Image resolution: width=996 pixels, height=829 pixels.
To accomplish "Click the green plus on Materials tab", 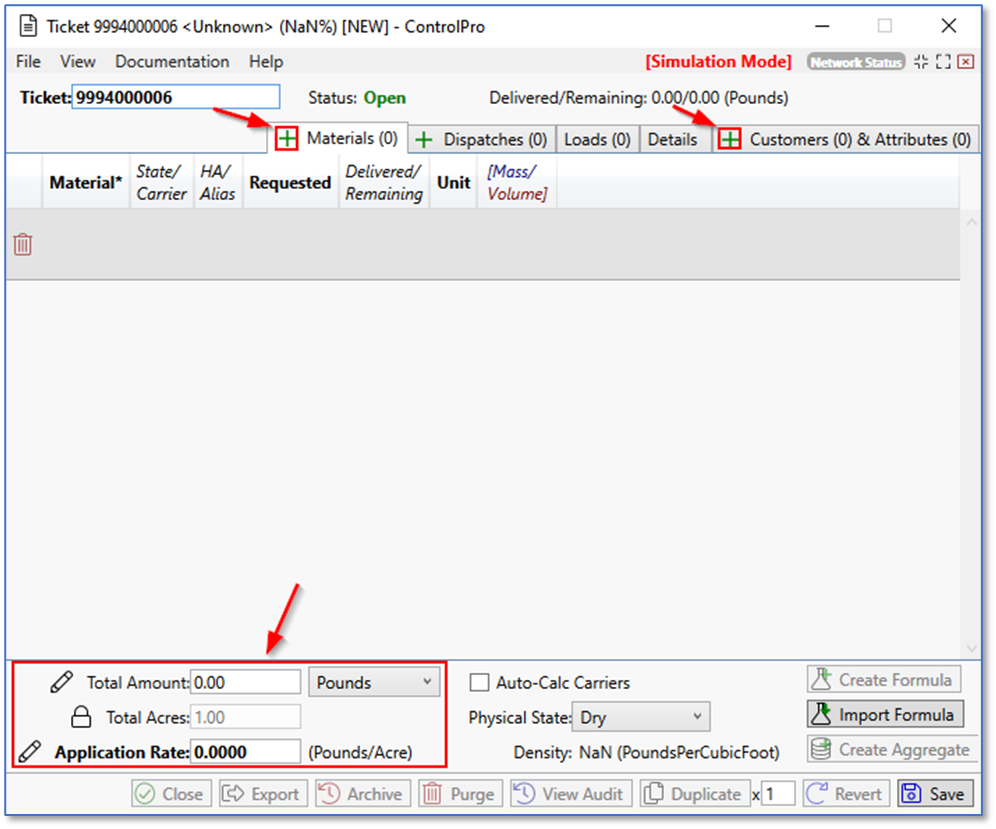I will (287, 138).
